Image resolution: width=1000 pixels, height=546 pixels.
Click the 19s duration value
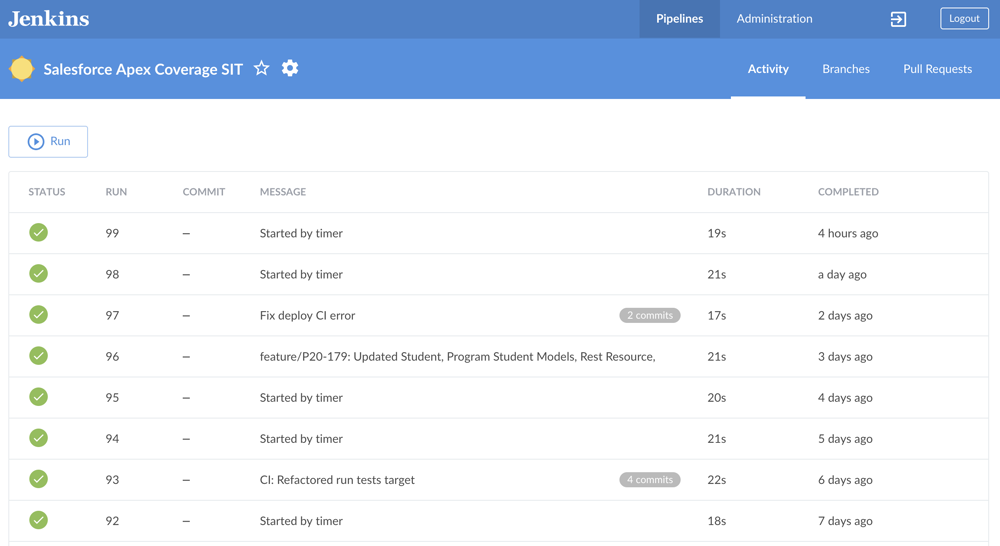point(717,233)
